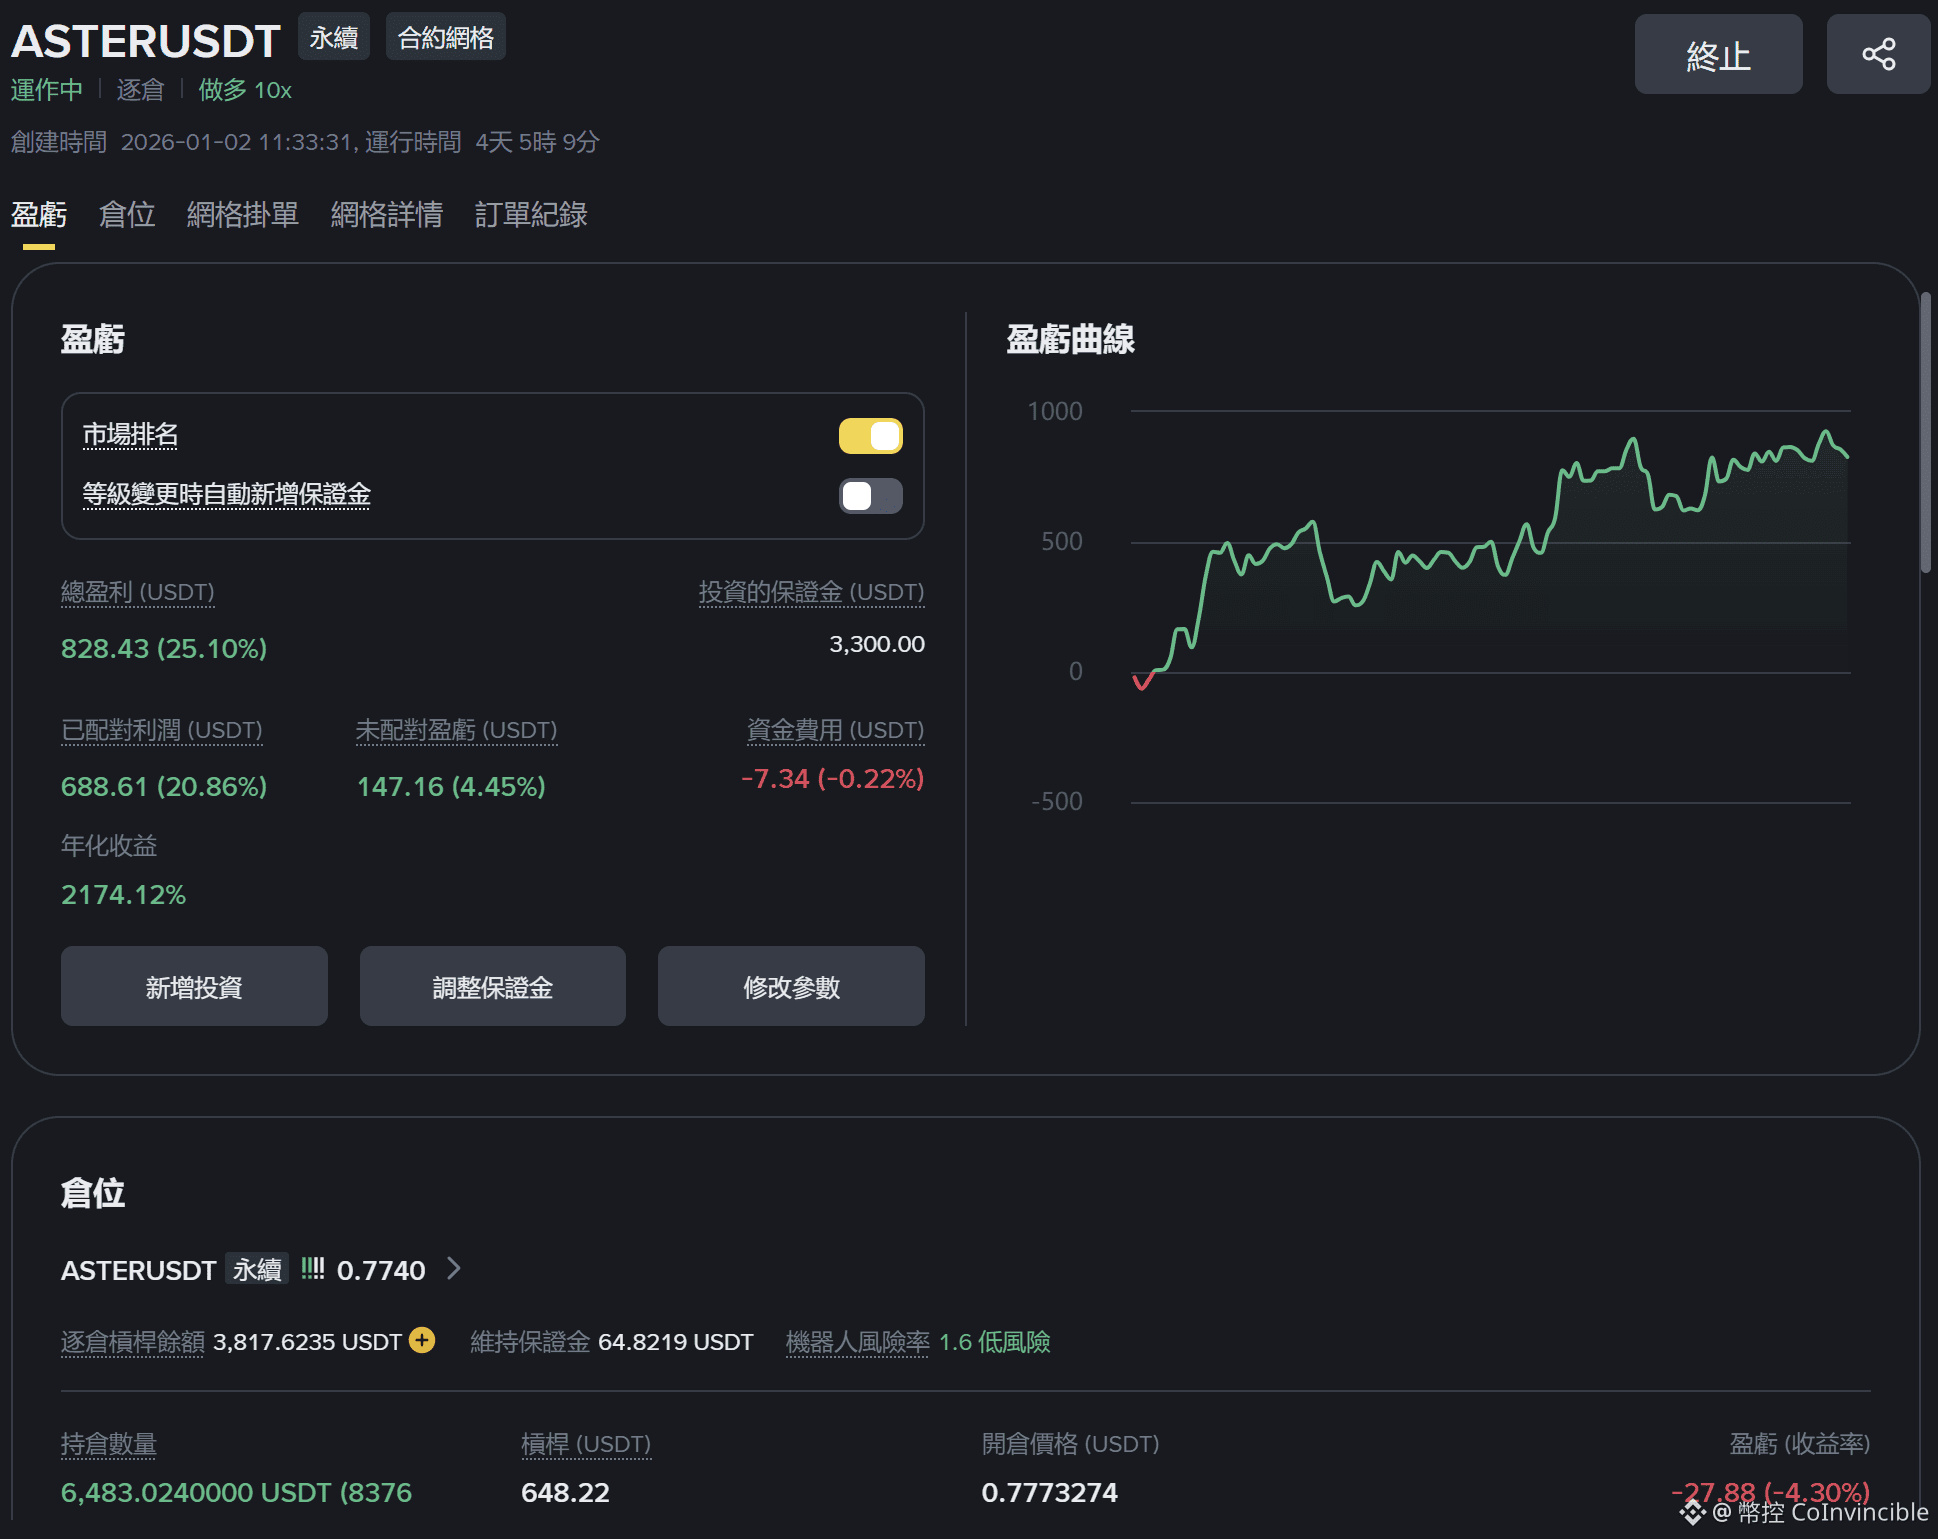The width and height of the screenshot is (1938, 1539).
Task: Click the 總盈利 (USDT) underlined label
Action: pyautogui.click(x=137, y=592)
